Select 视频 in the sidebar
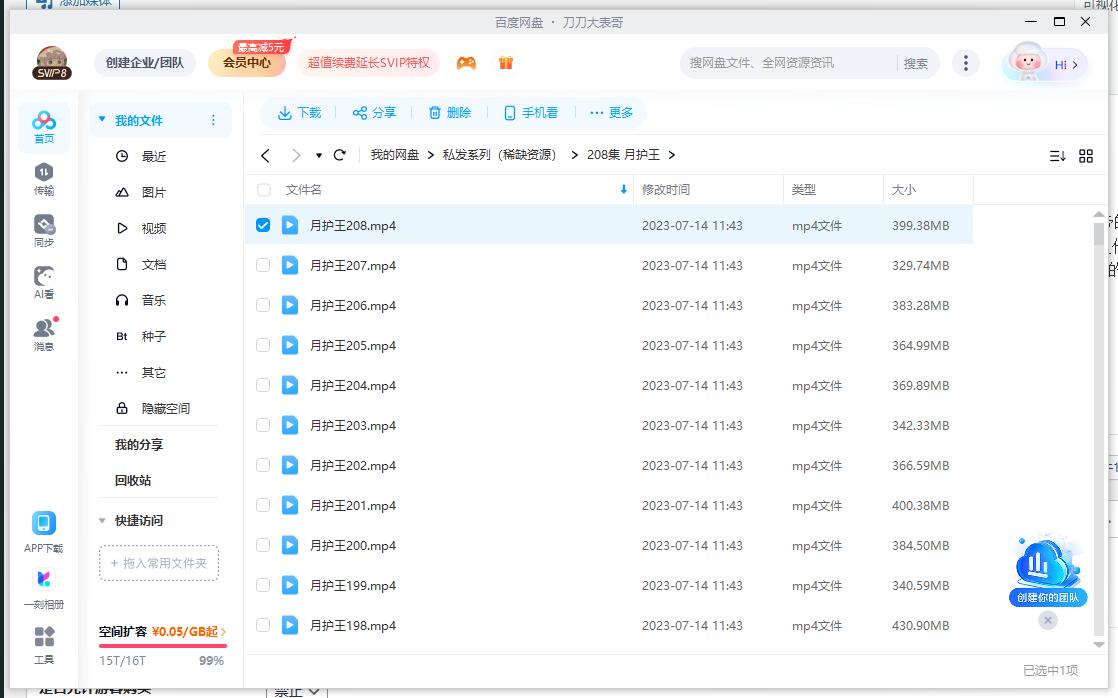1118x698 pixels. point(153,229)
